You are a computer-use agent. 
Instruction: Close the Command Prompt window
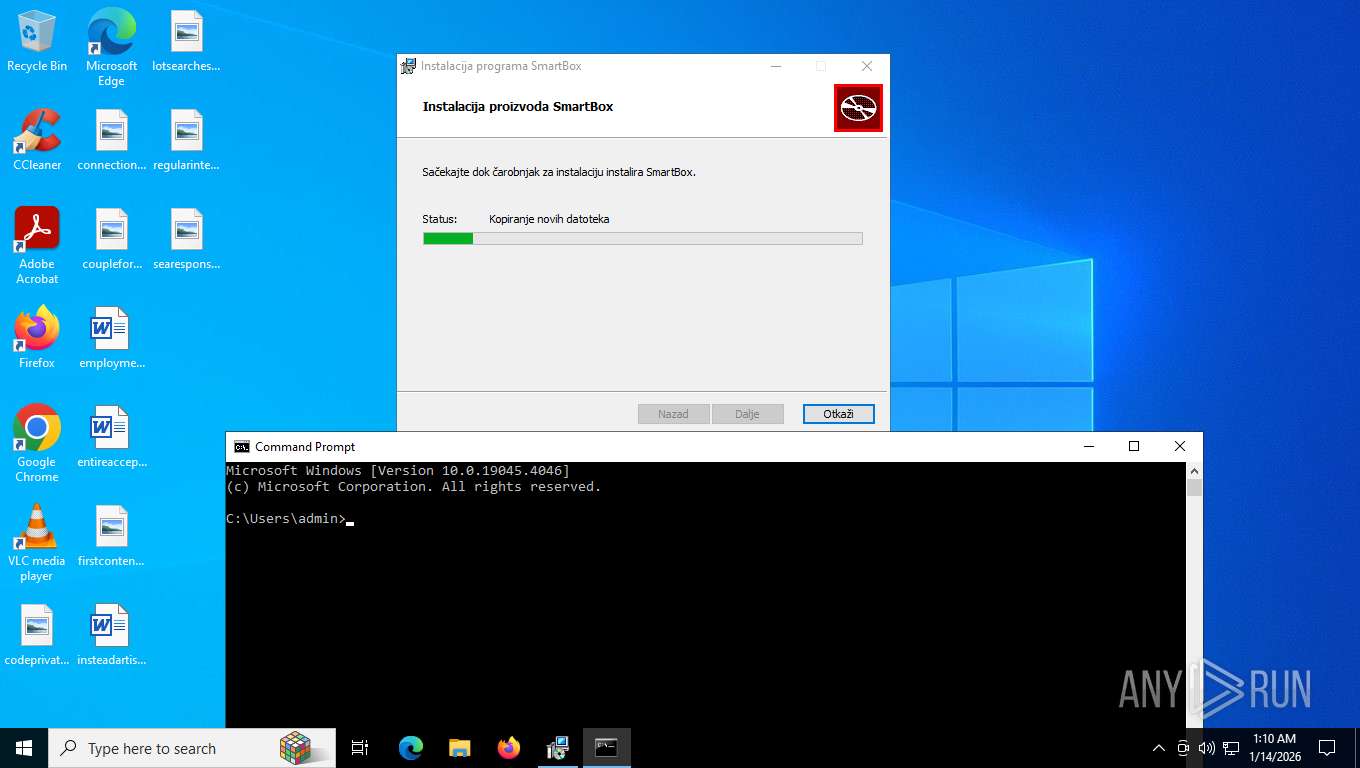[x=1180, y=447]
